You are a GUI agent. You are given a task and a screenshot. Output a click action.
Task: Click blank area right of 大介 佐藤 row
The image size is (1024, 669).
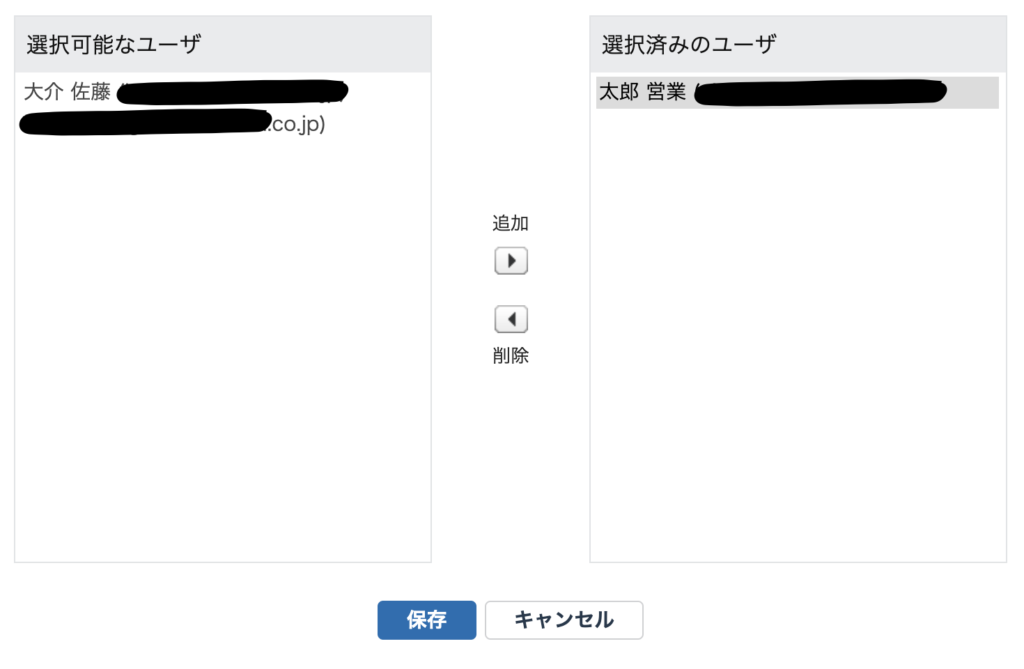389,92
